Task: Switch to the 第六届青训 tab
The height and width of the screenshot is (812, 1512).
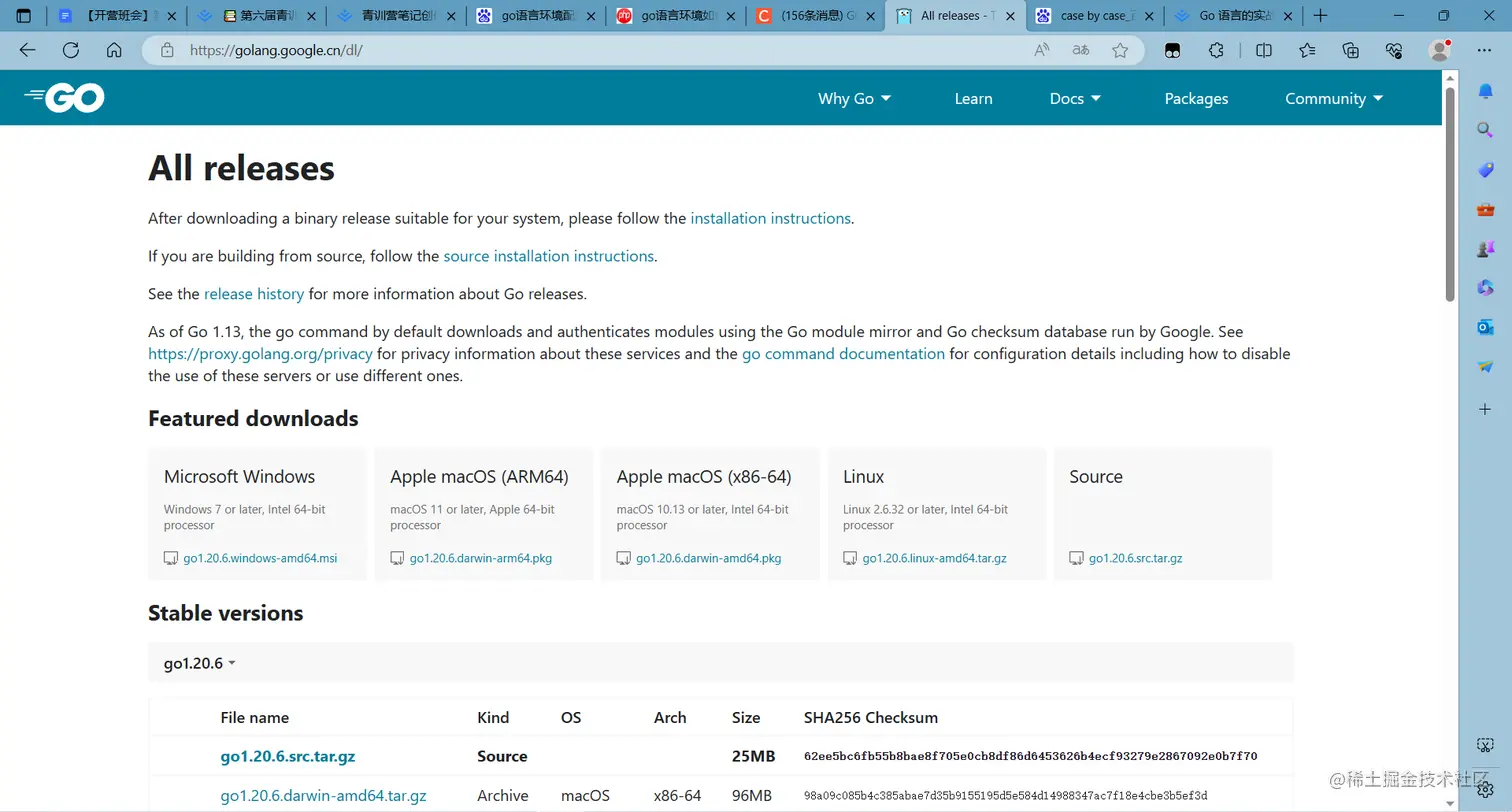Action: (255, 16)
